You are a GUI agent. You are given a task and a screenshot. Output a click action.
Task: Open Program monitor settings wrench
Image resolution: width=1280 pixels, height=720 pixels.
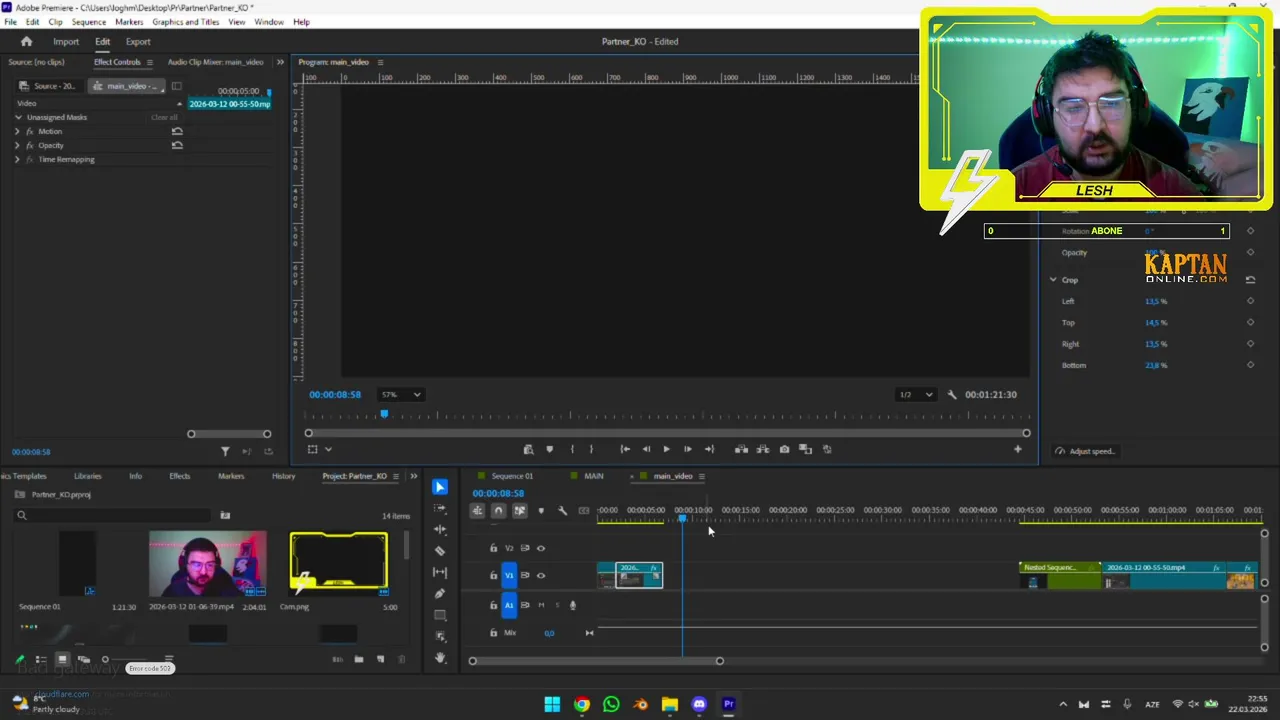pos(952,394)
